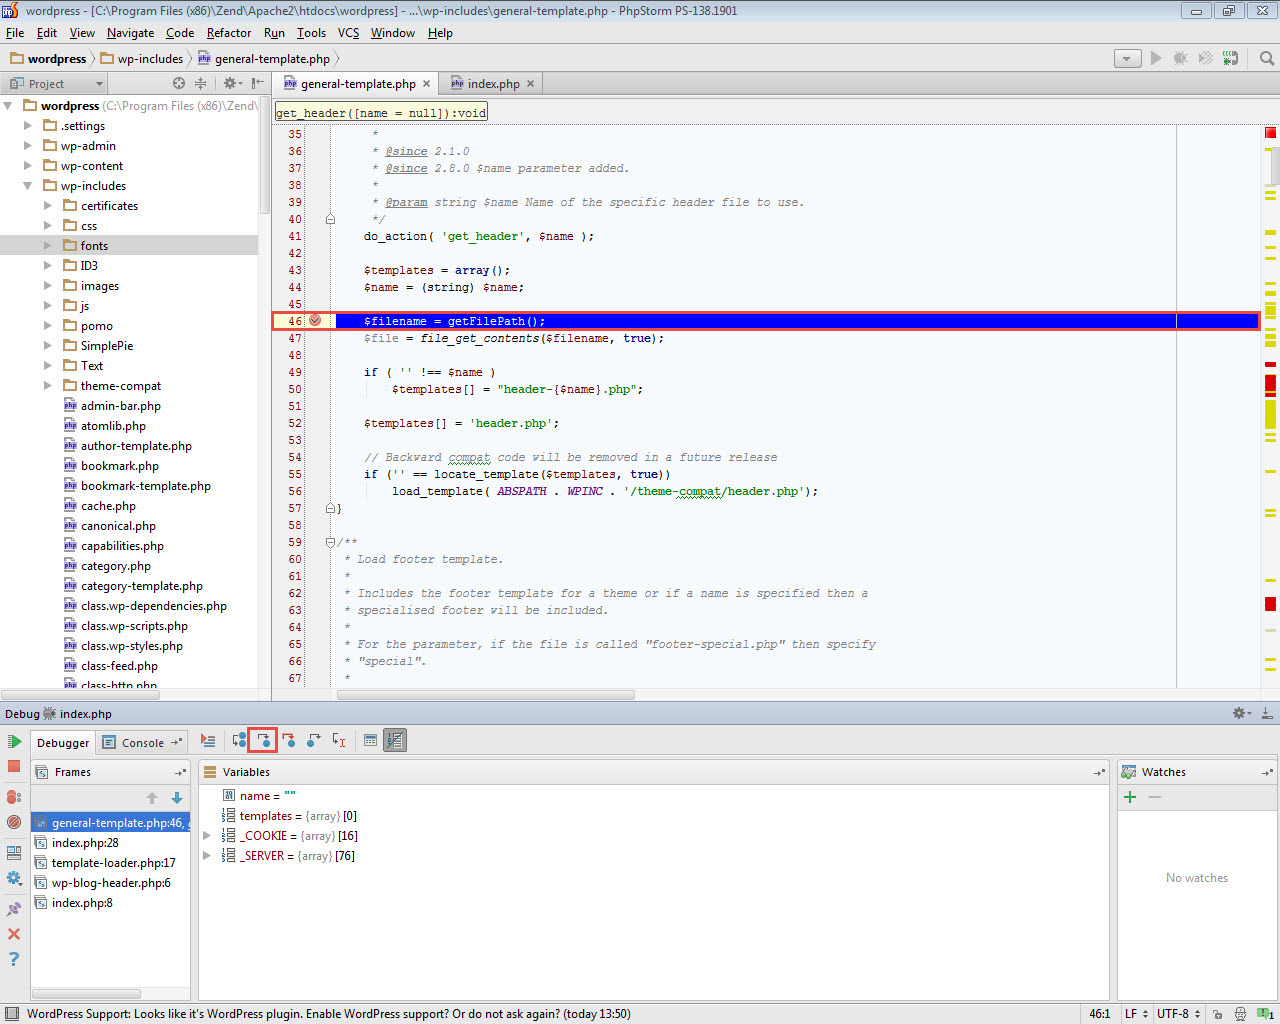This screenshot has width=1280, height=1024.
Task: Switch to the Console tab in the debug panel
Action: (142, 743)
